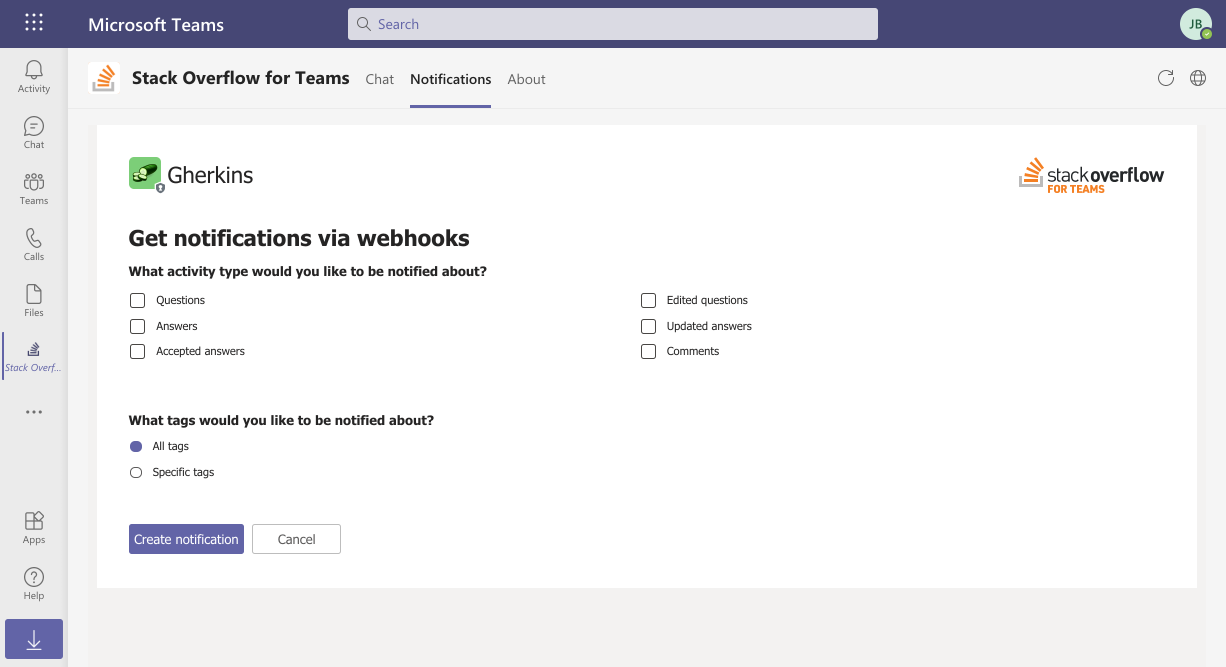This screenshot has height=667, width=1226.
Task: Check the Accepted answers checkbox
Action: [138, 351]
